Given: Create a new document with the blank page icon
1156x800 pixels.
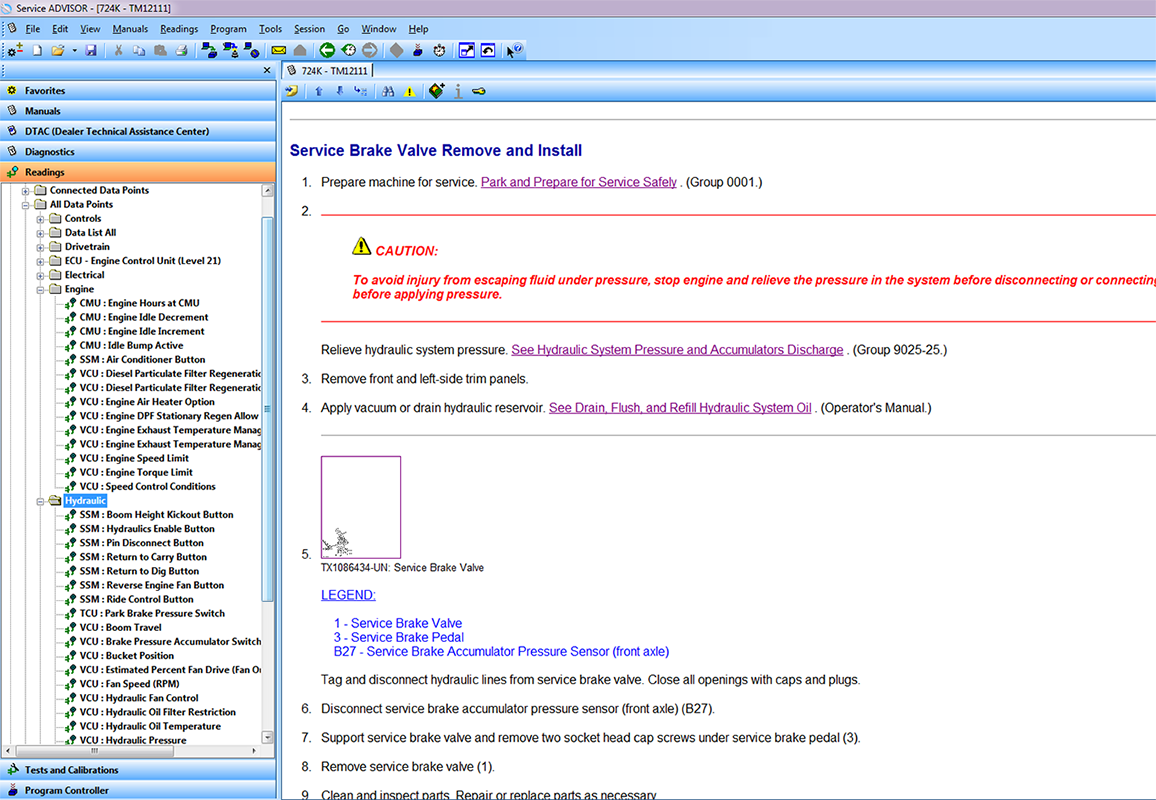Looking at the screenshot, I should [x=37, y=50].
